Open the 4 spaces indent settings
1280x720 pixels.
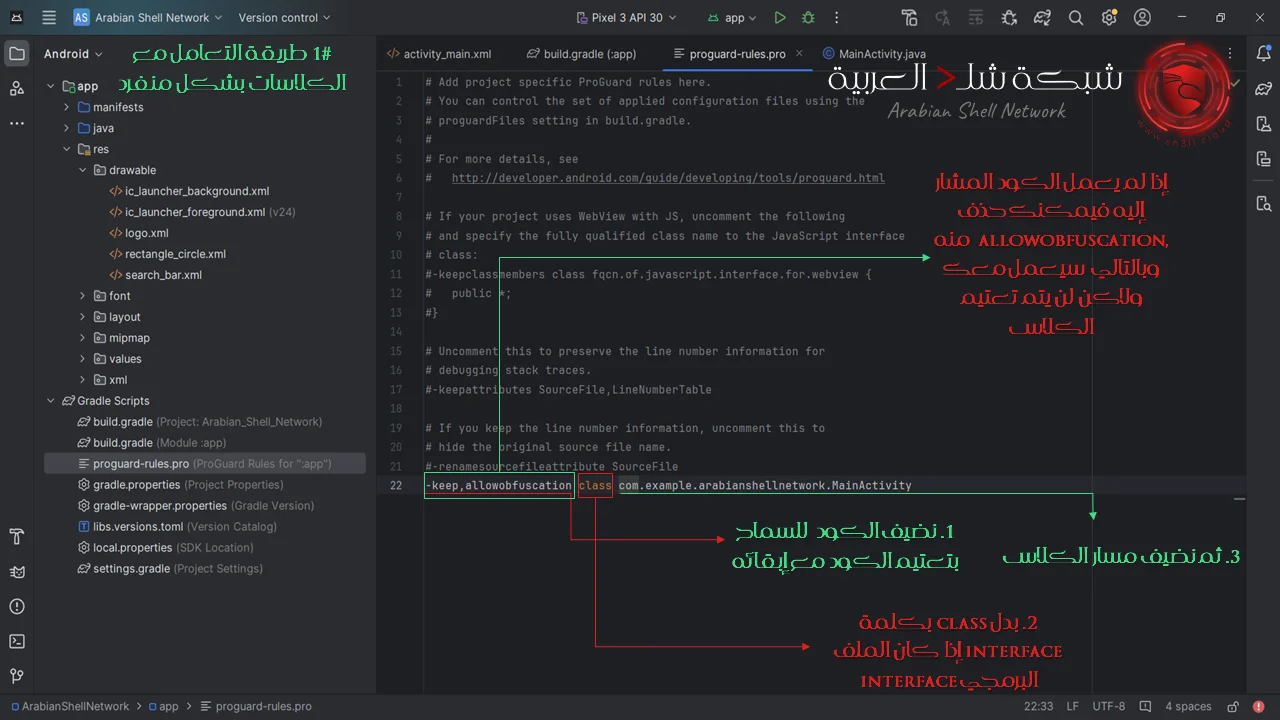(1188, 706)
